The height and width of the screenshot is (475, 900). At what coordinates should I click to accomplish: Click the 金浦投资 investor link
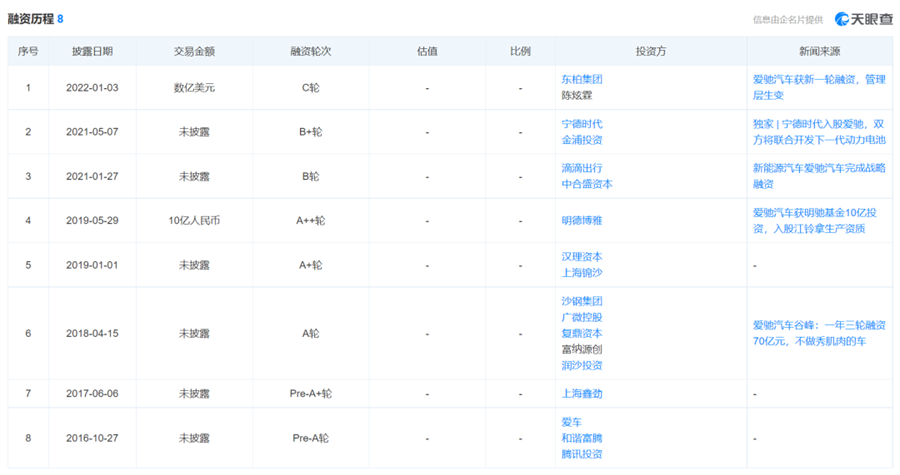(582, 140)
